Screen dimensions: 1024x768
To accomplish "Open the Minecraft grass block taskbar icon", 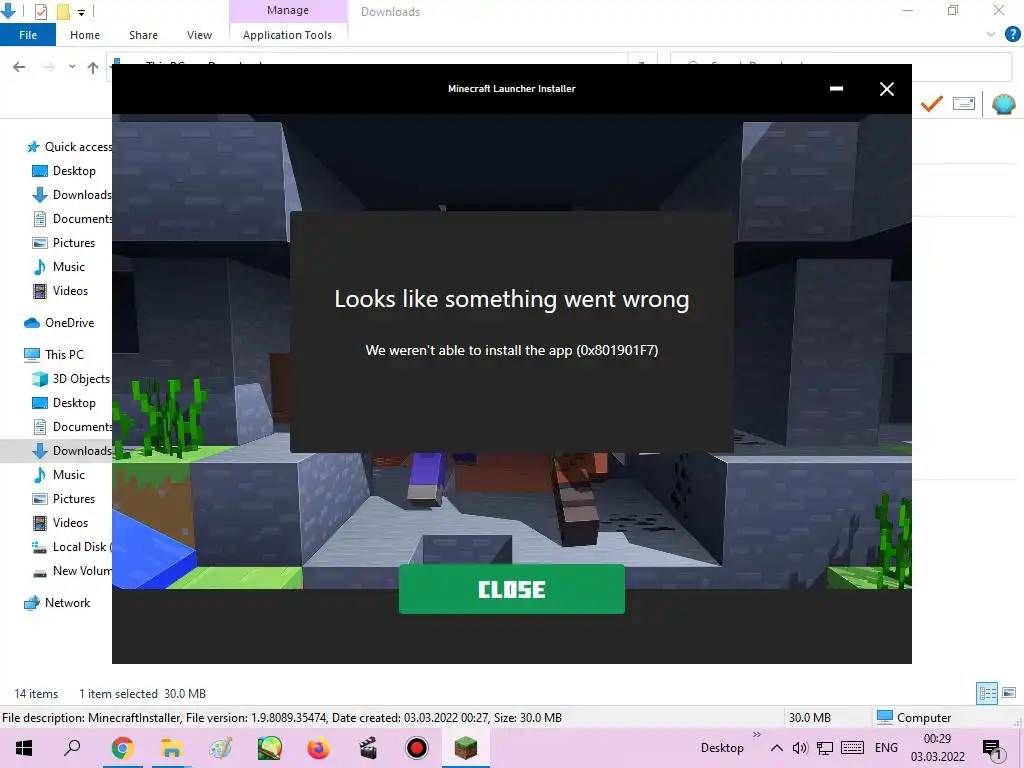I will (466, 748).
